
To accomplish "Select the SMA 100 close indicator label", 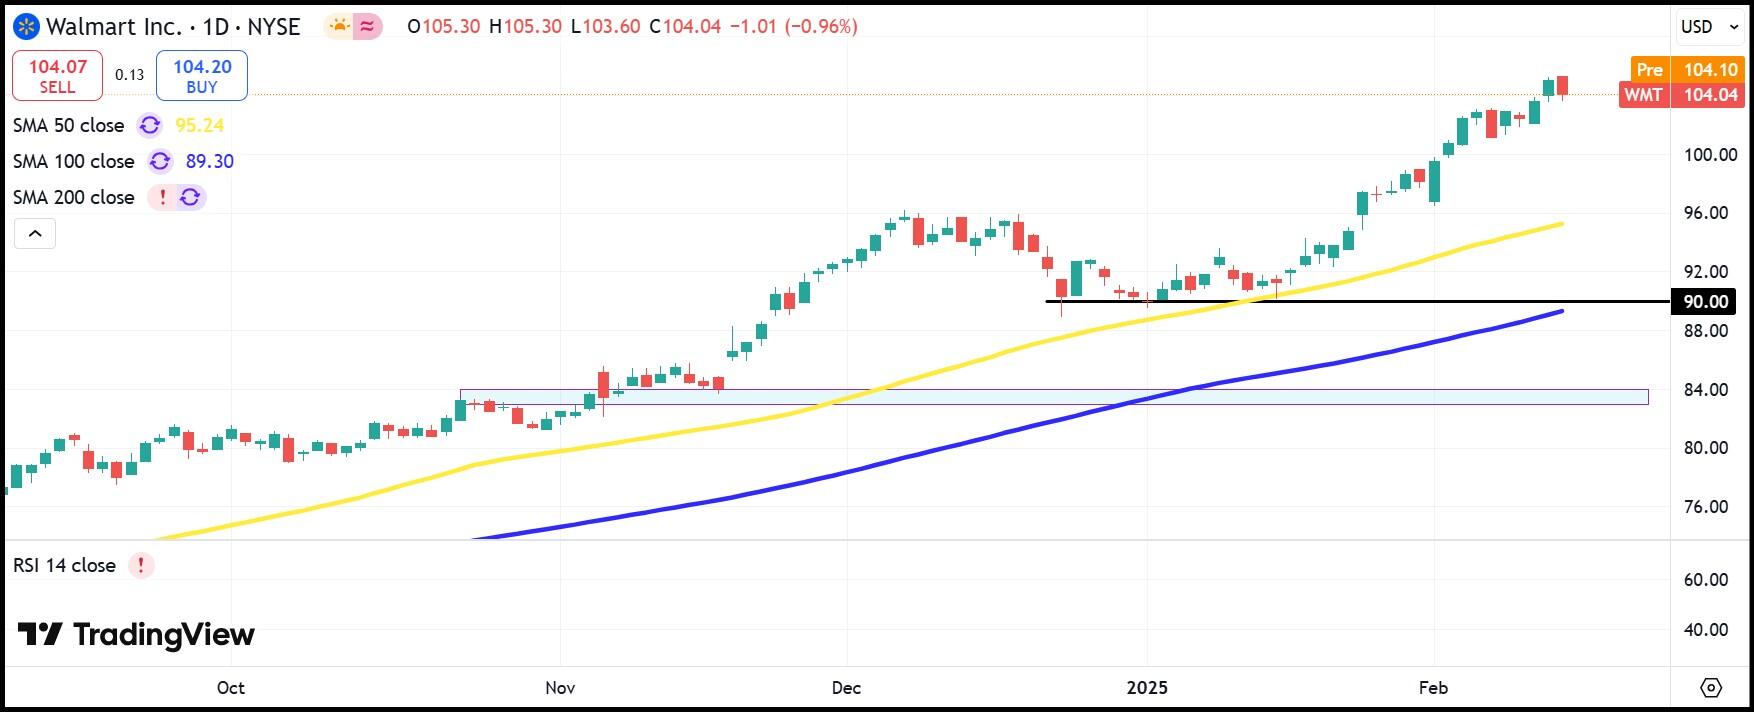I will pos(74,161).
